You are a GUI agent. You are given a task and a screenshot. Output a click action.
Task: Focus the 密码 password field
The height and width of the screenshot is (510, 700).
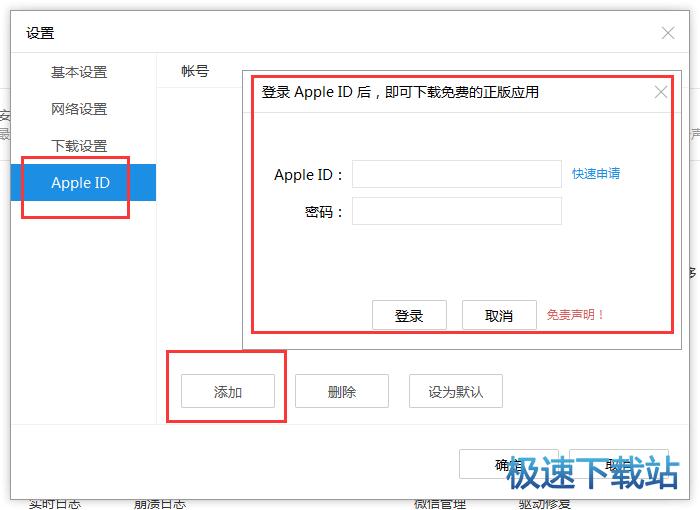[457, 211]
